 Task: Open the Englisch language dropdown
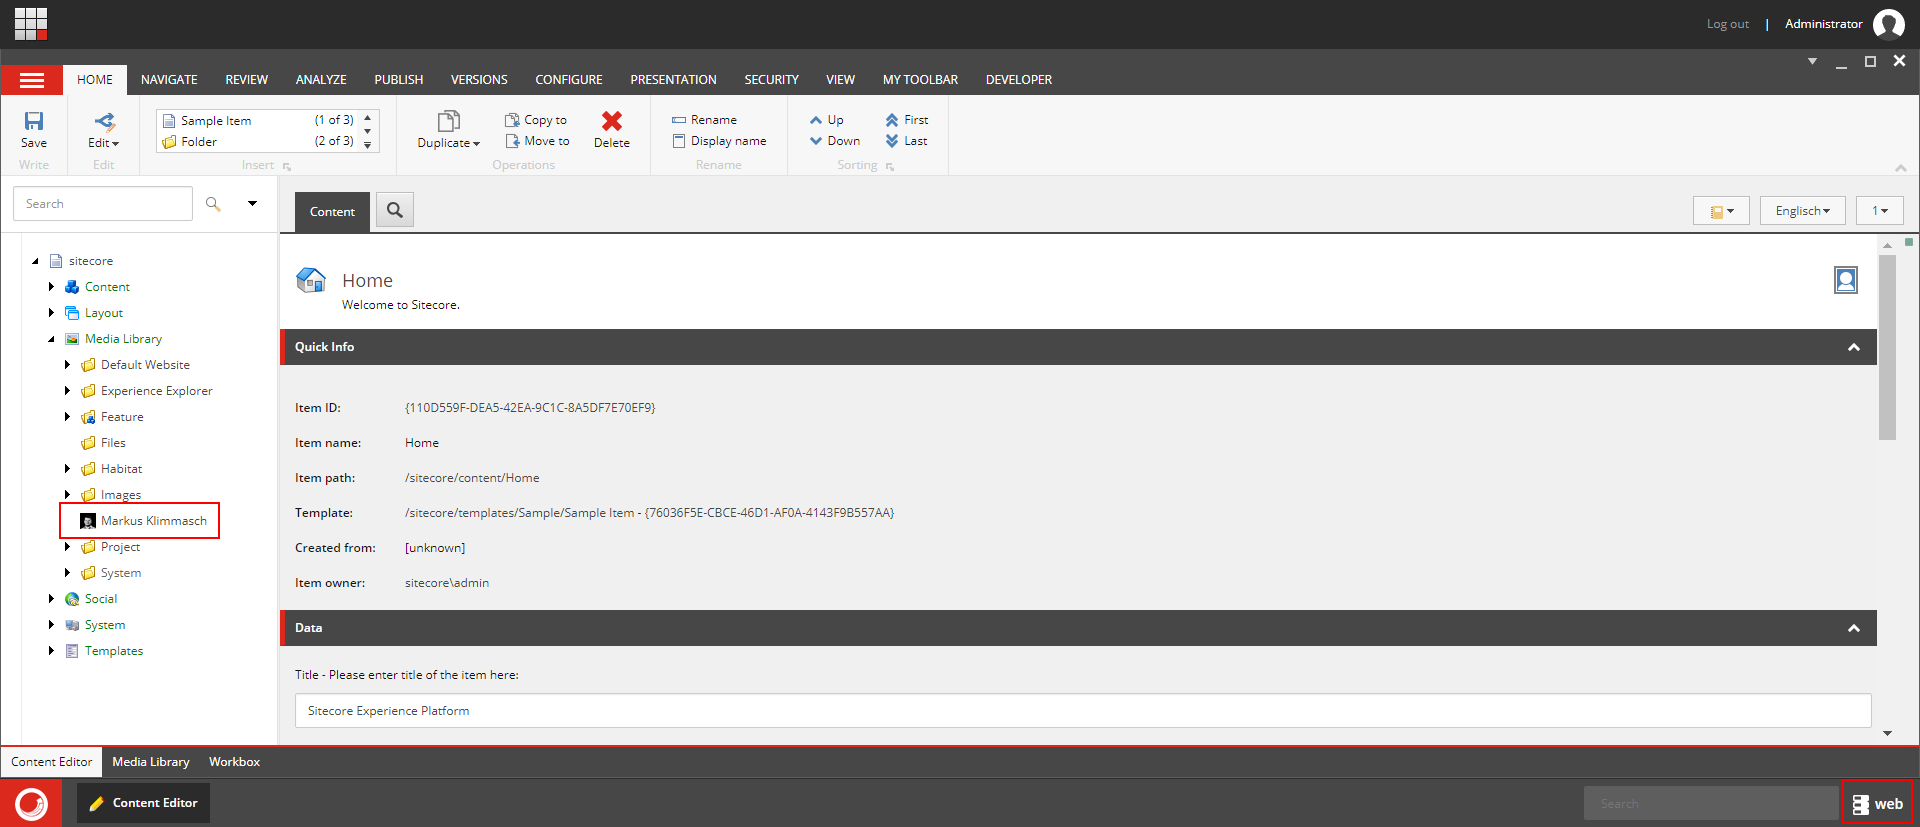pos(1802,211)
